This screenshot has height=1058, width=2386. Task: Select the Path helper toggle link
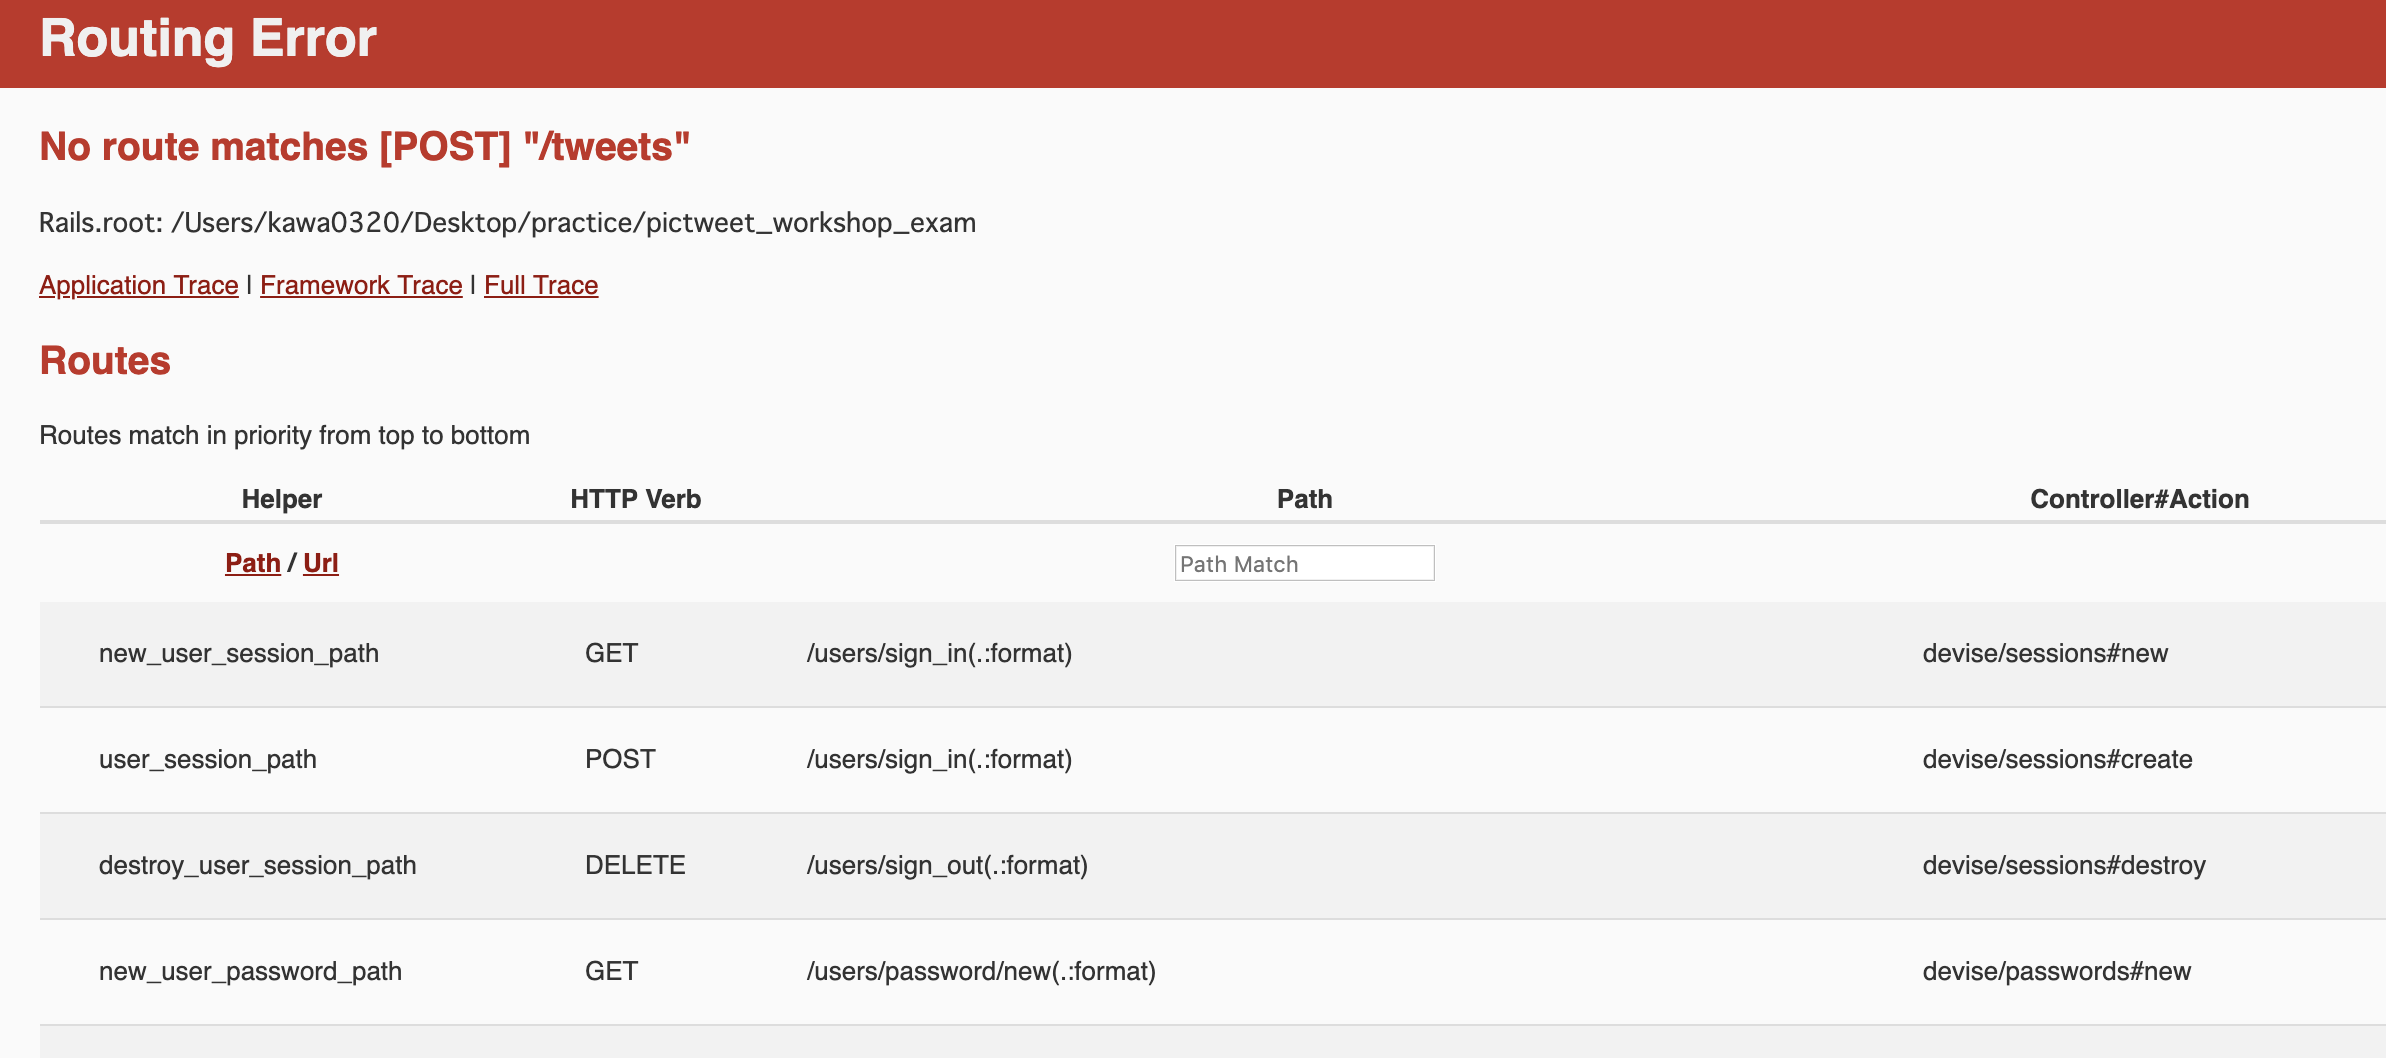[252, 563]
